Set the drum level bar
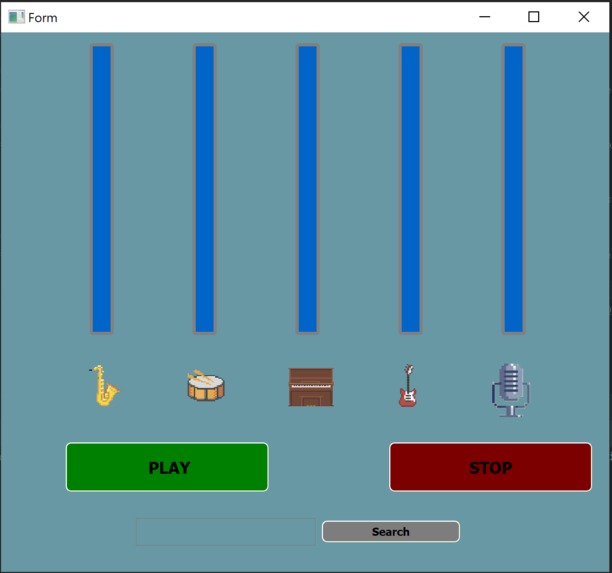The image size is (612, 573). (205, 189)
